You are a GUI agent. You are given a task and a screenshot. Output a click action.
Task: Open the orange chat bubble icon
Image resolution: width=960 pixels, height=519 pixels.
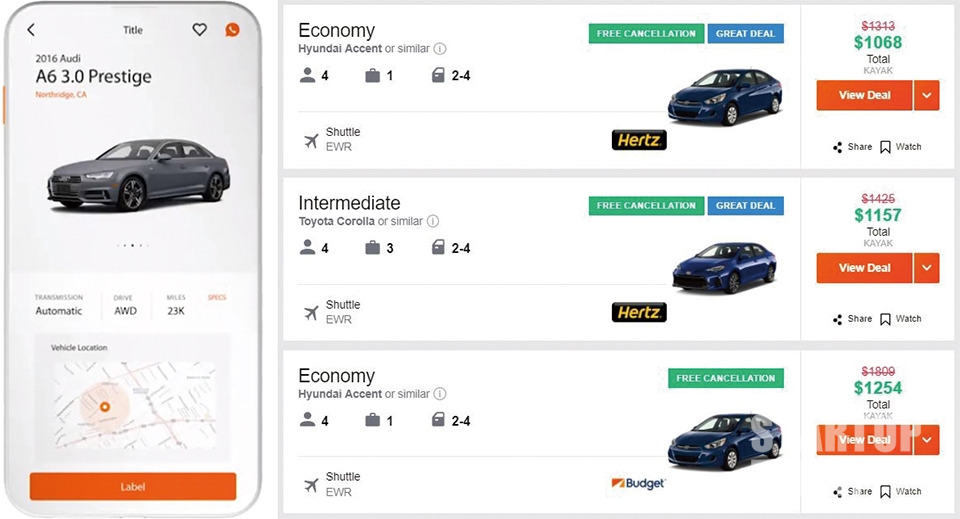[x=232, y=29]
